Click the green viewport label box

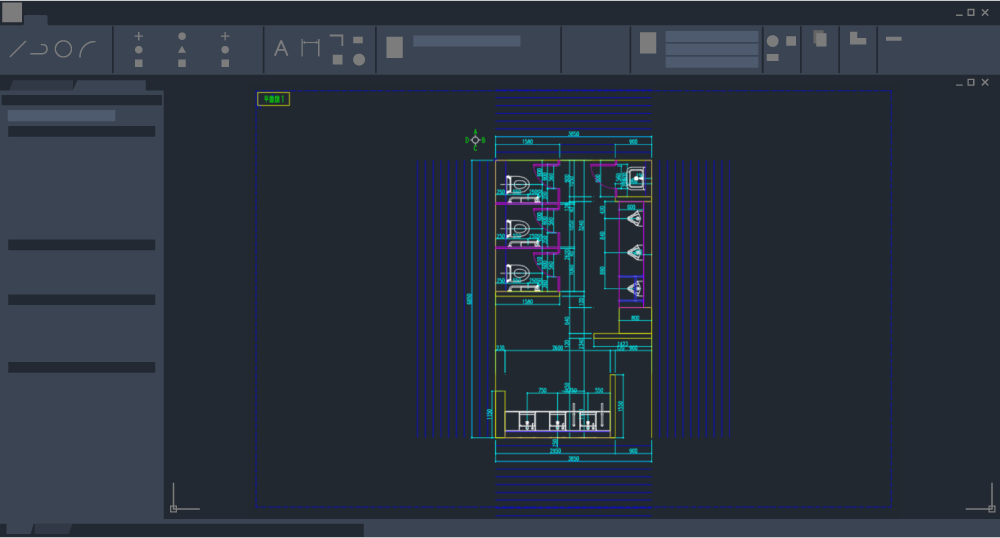(x=273, y=99)
